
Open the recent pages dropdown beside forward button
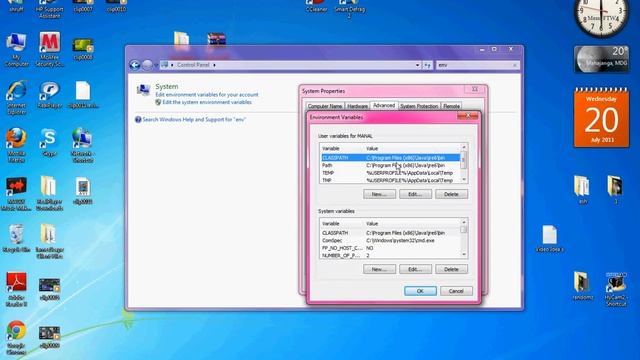(156, 65)
